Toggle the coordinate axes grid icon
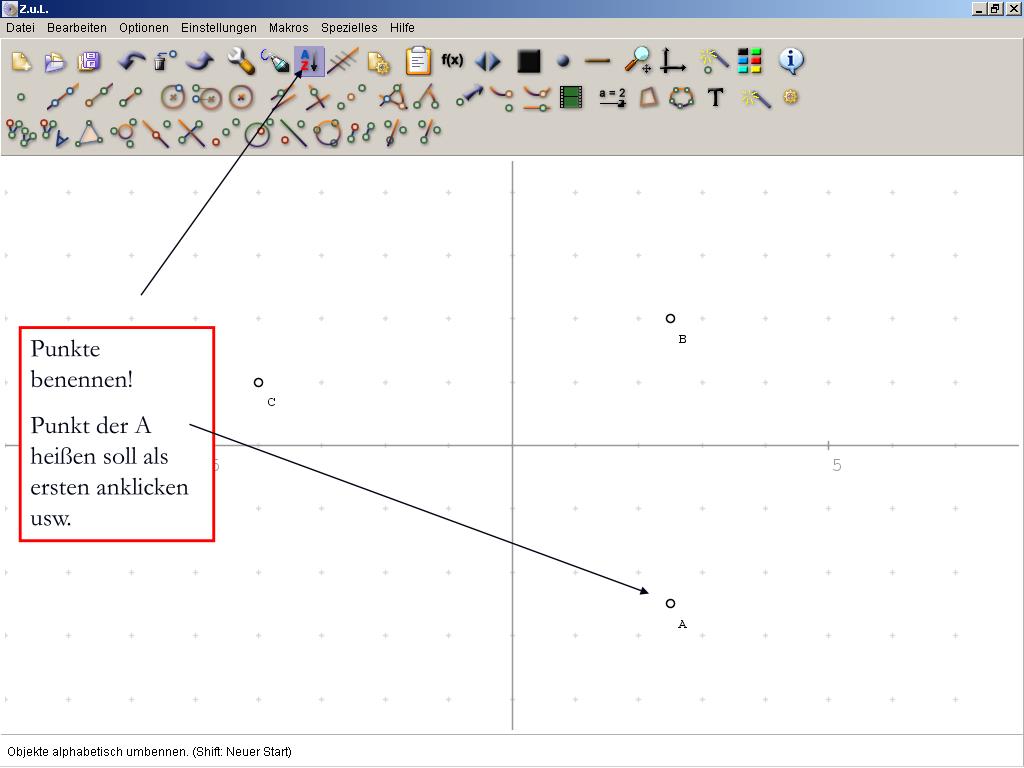 point(672,60)
